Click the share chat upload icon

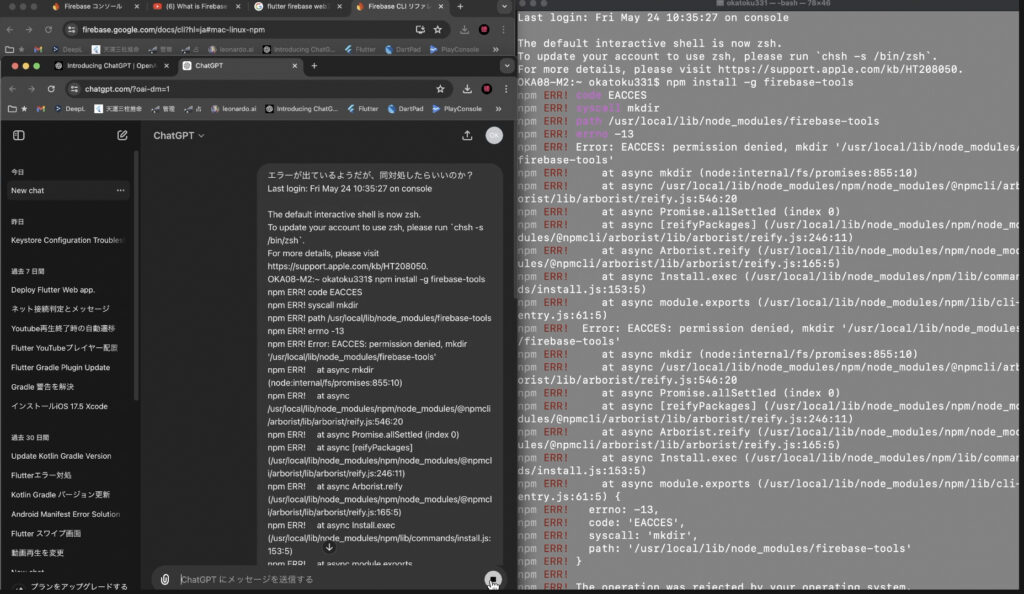(467, 135)
